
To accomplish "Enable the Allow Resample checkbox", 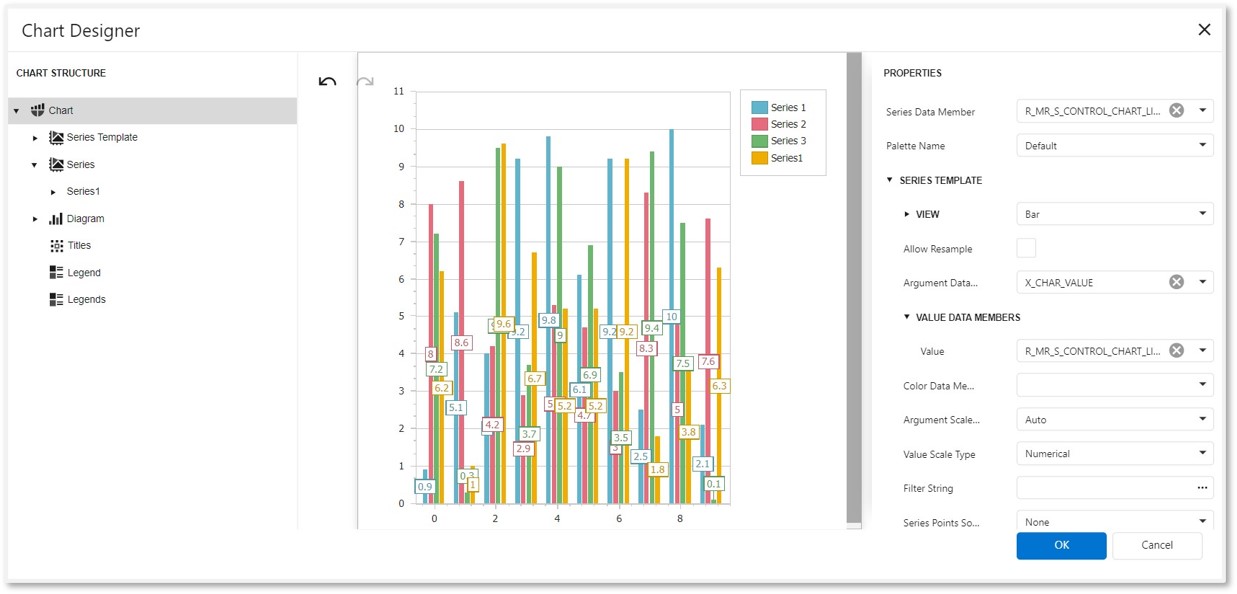I will [x=1024, y=248].
